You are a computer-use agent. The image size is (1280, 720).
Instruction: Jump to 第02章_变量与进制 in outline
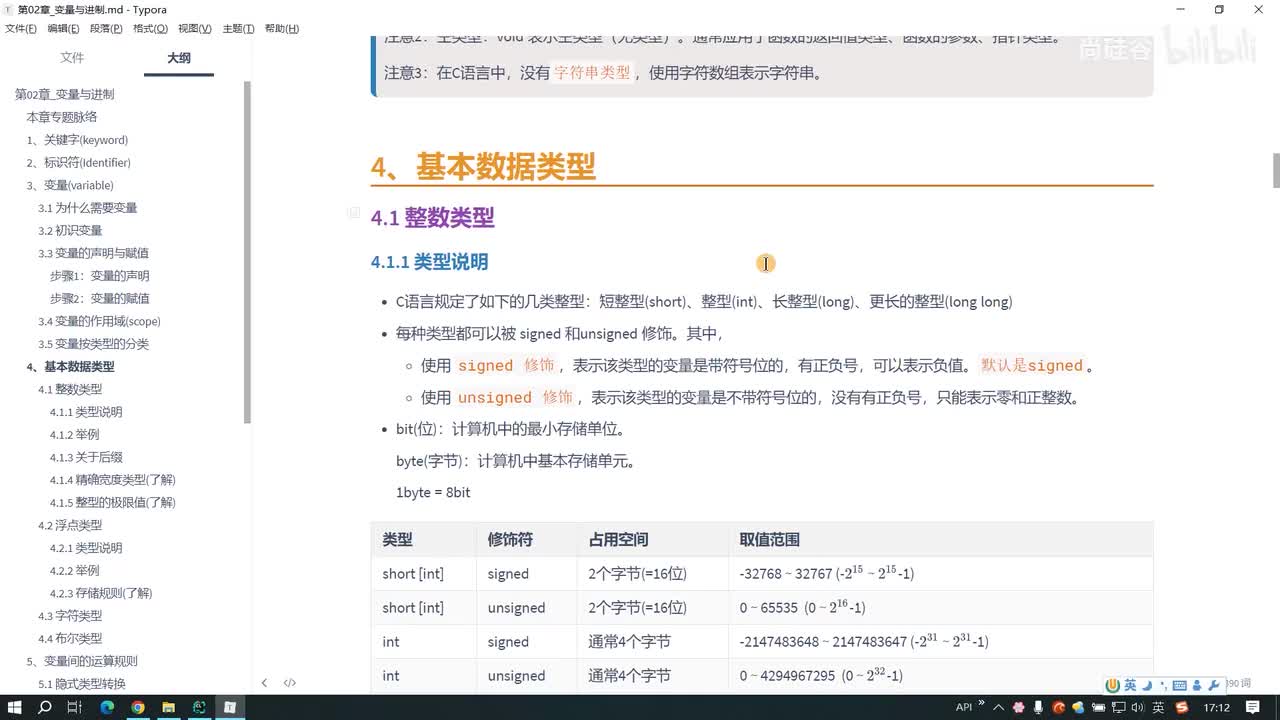[x=65, y=94]
